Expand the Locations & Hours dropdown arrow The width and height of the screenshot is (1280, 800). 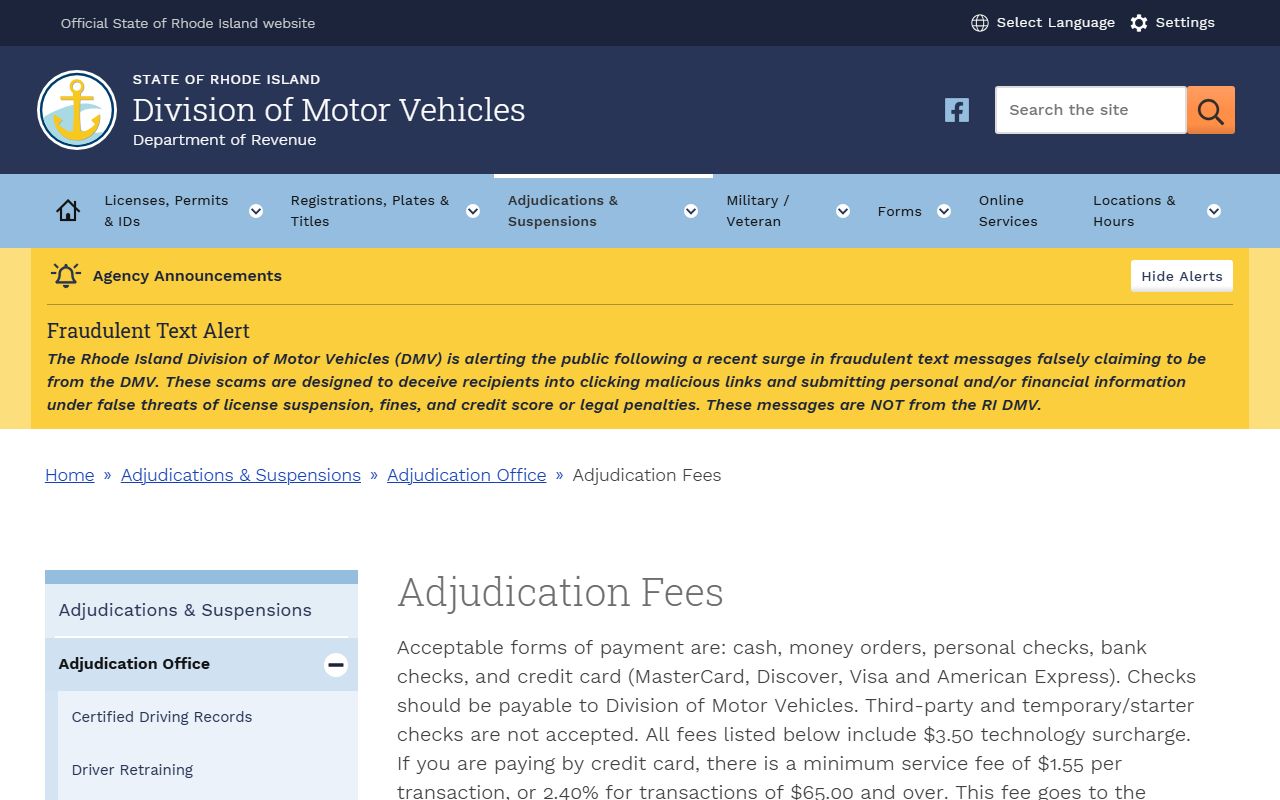coord(1214,211)
